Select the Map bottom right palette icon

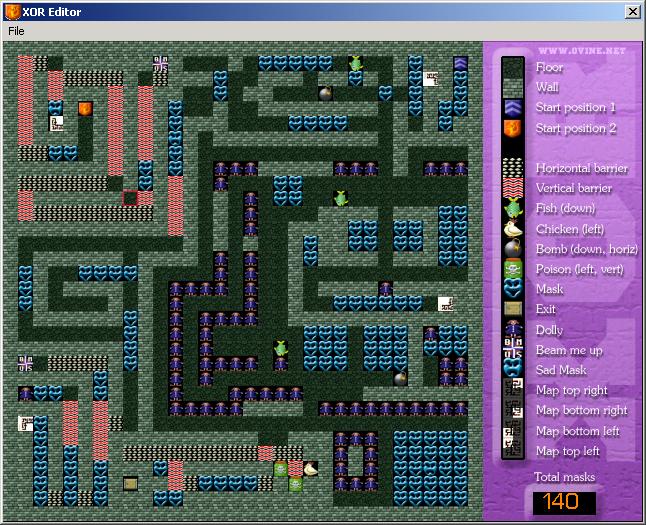(513, 410)
